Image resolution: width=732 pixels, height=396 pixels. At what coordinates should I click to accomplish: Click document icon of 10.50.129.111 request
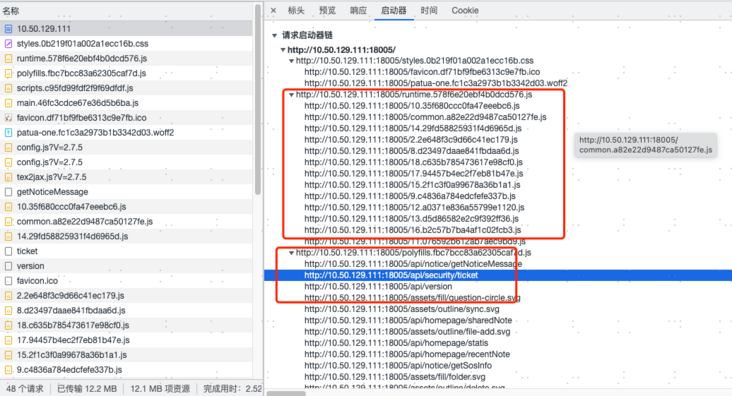pos(8,29)
